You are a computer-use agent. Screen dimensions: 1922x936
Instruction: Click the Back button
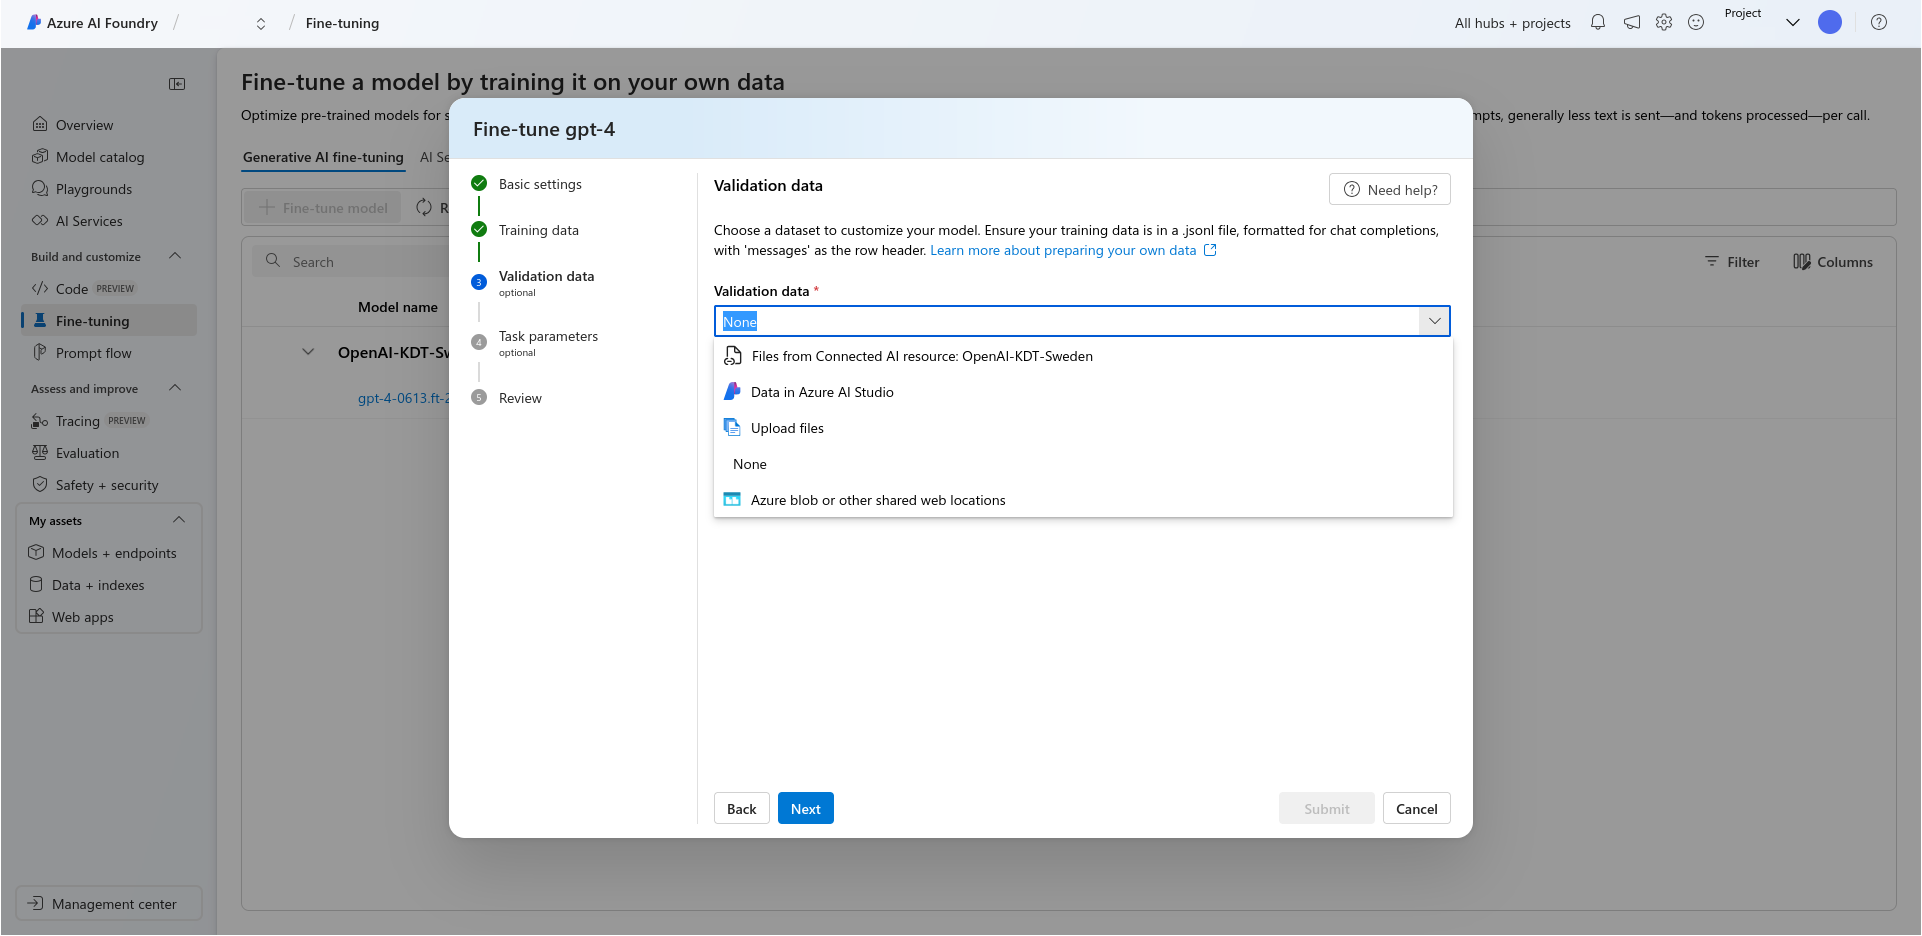click(741, 809)
